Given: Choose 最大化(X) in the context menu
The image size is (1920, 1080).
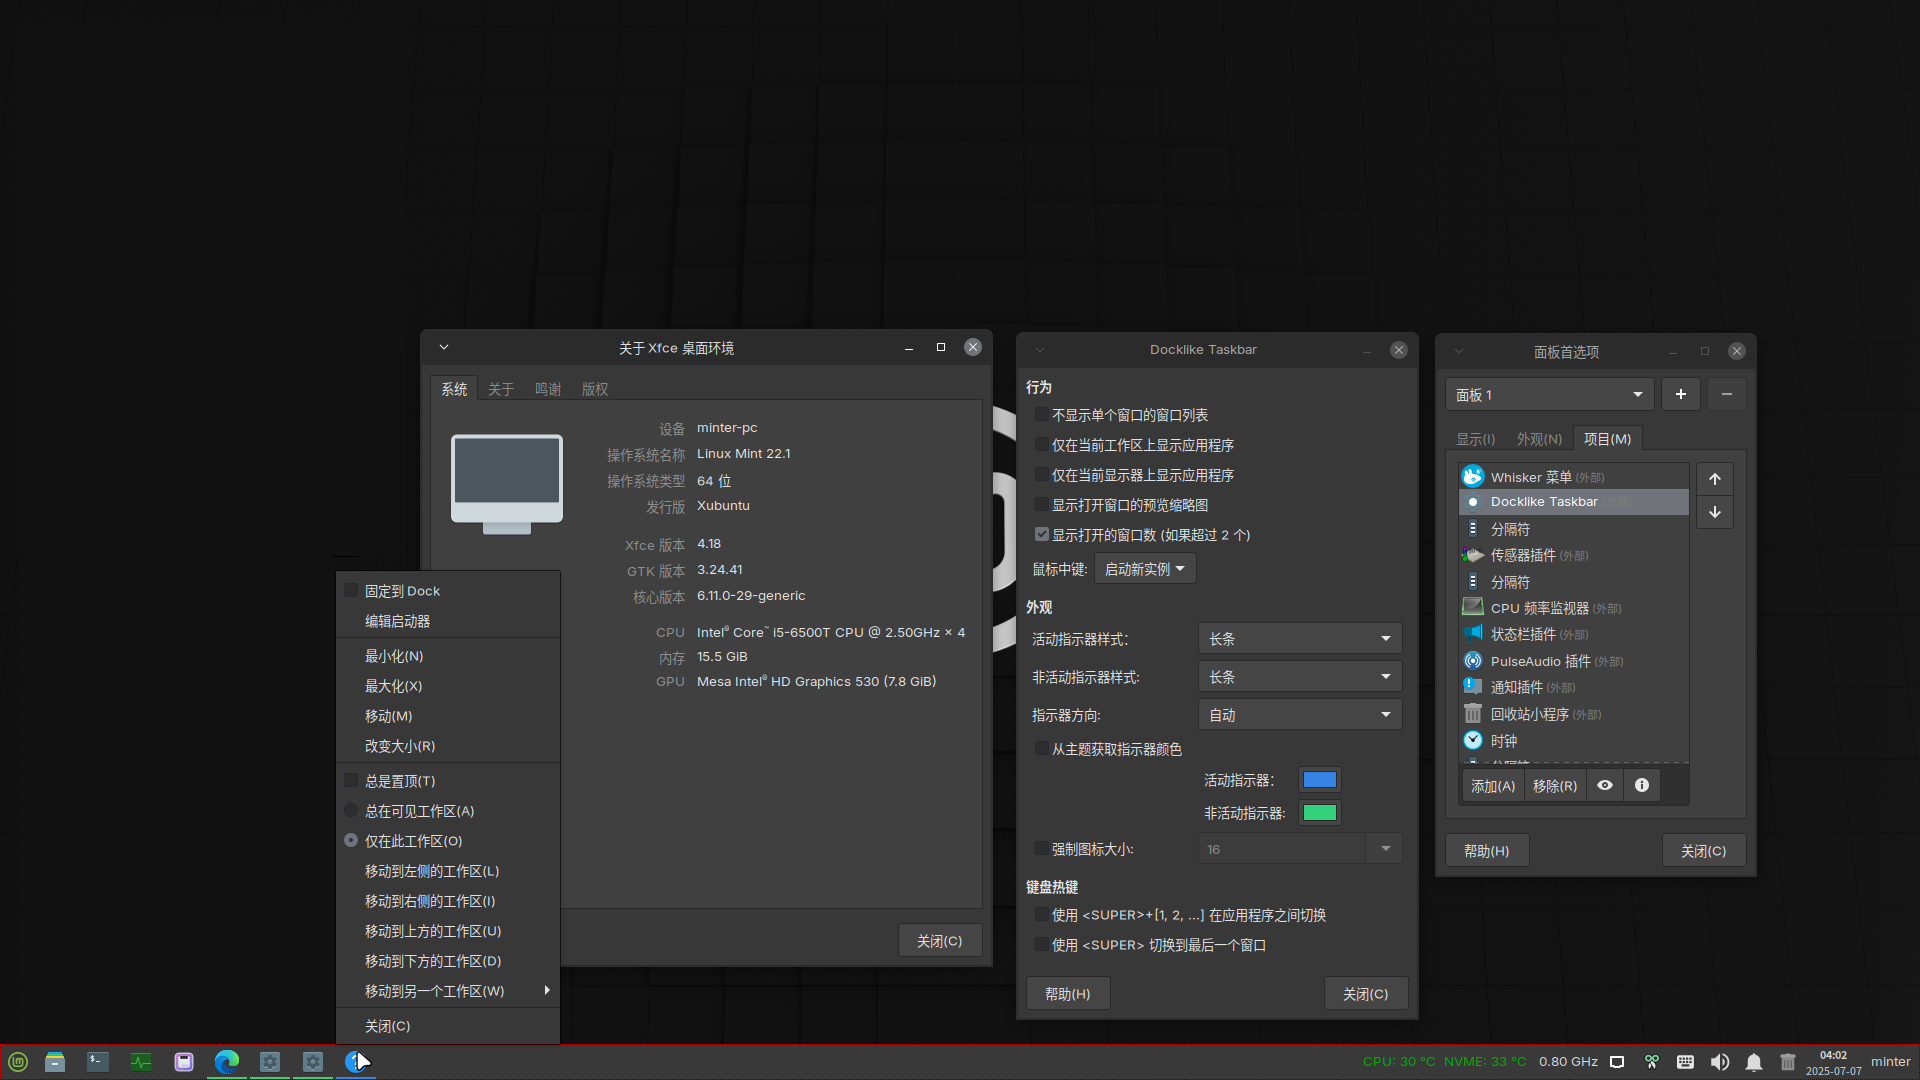Looking at the screenshot, I should (x=448, y=686).
